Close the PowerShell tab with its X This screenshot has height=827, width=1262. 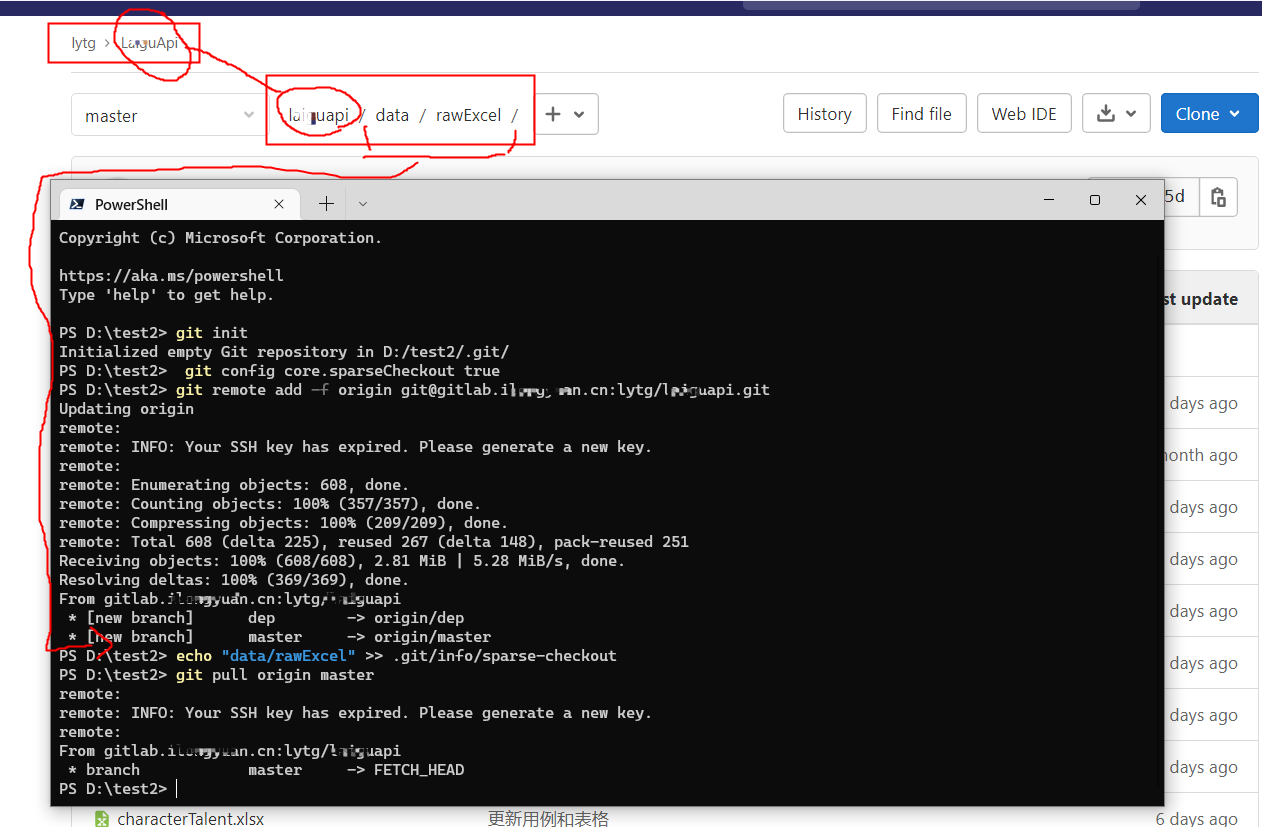pos(279,204)
